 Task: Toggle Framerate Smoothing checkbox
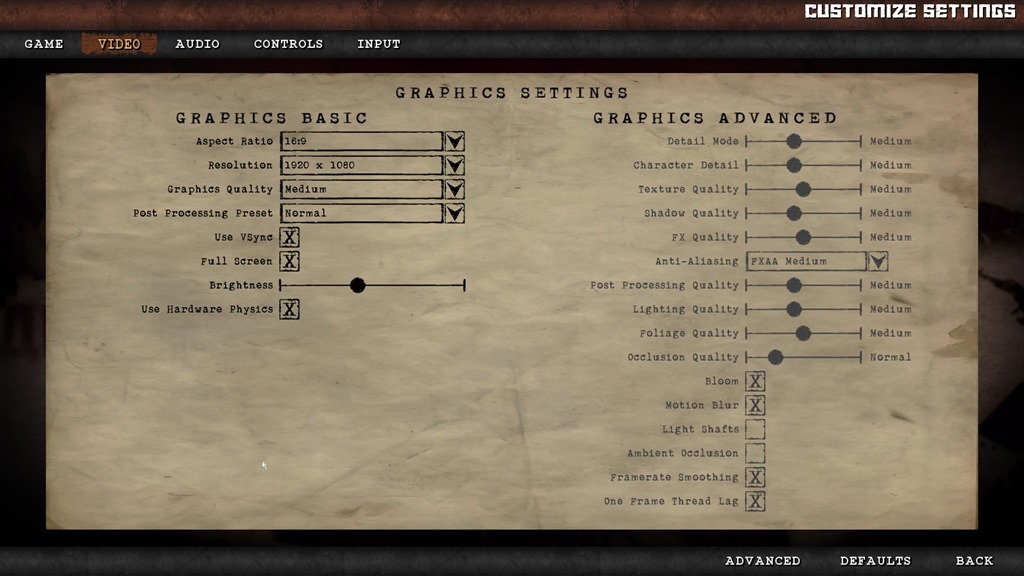pyautogui.click(x=755, y=478)
